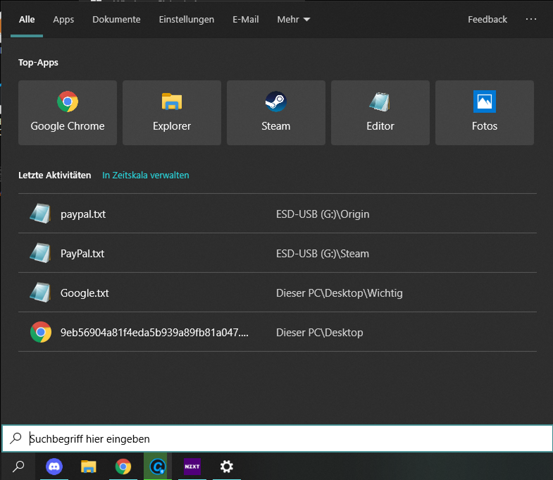Click the notepad icon beside paypal.txt
The image size is (553, 480).
click(x=40, y=214)
